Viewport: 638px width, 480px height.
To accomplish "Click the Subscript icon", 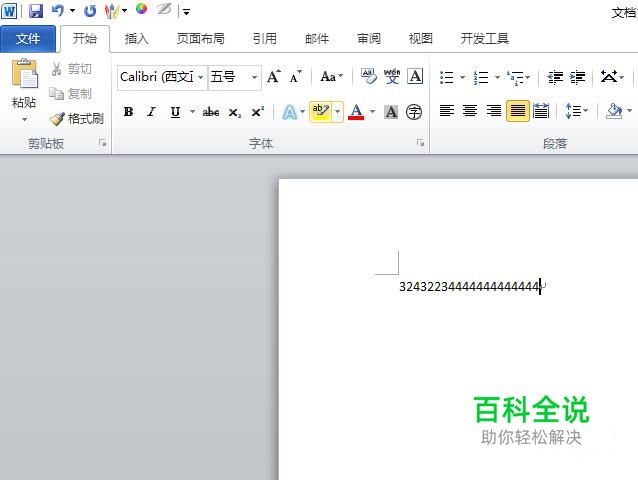I will pos(234,112).
